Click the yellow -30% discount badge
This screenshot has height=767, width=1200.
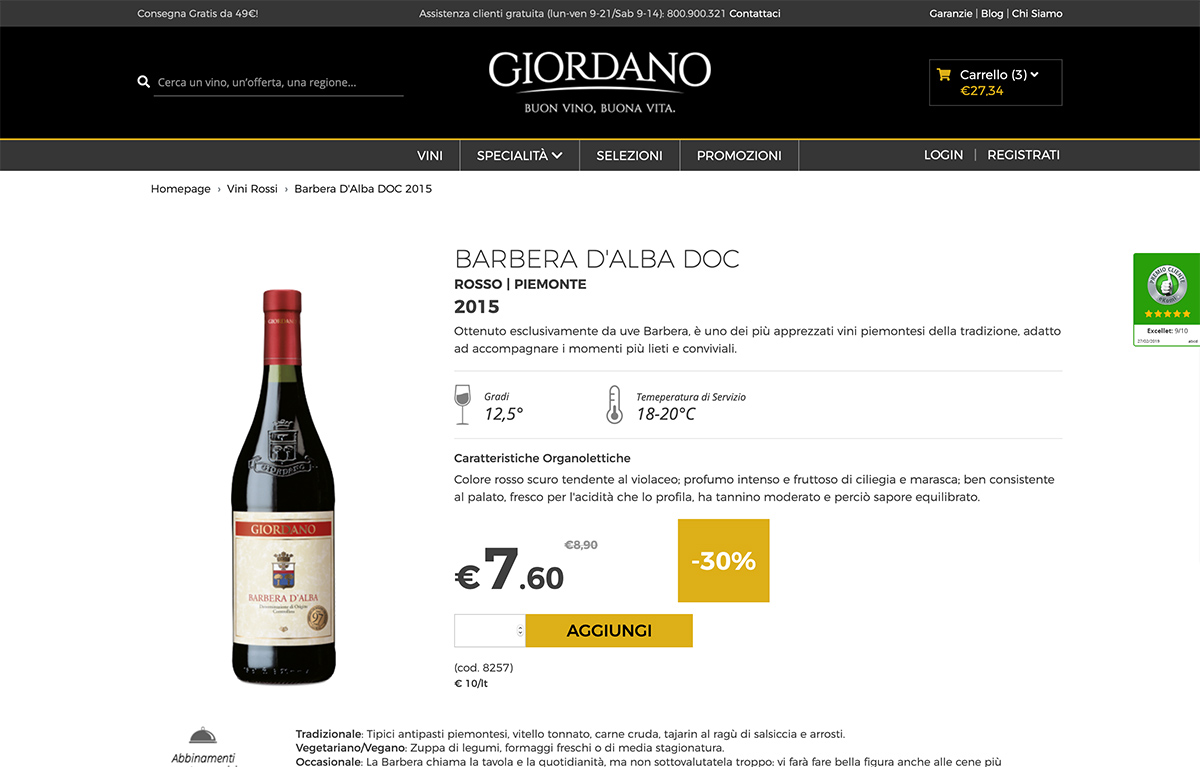tap(723, 561)
